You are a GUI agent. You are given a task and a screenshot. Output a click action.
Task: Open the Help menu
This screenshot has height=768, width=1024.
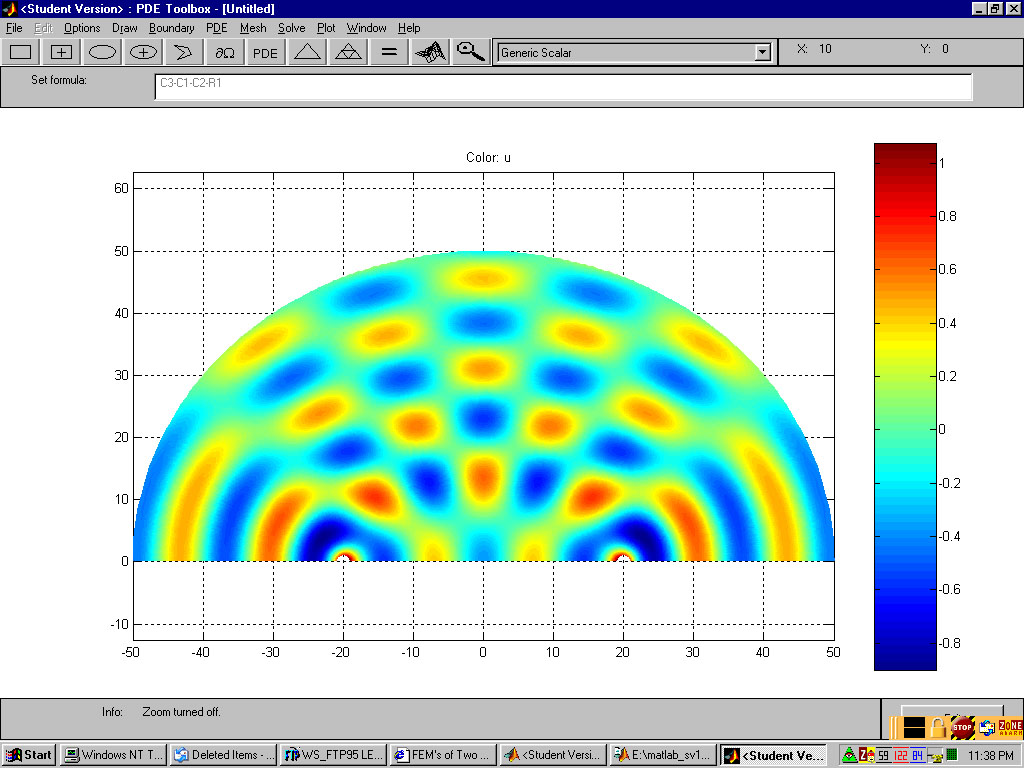[x=409, y=28]
